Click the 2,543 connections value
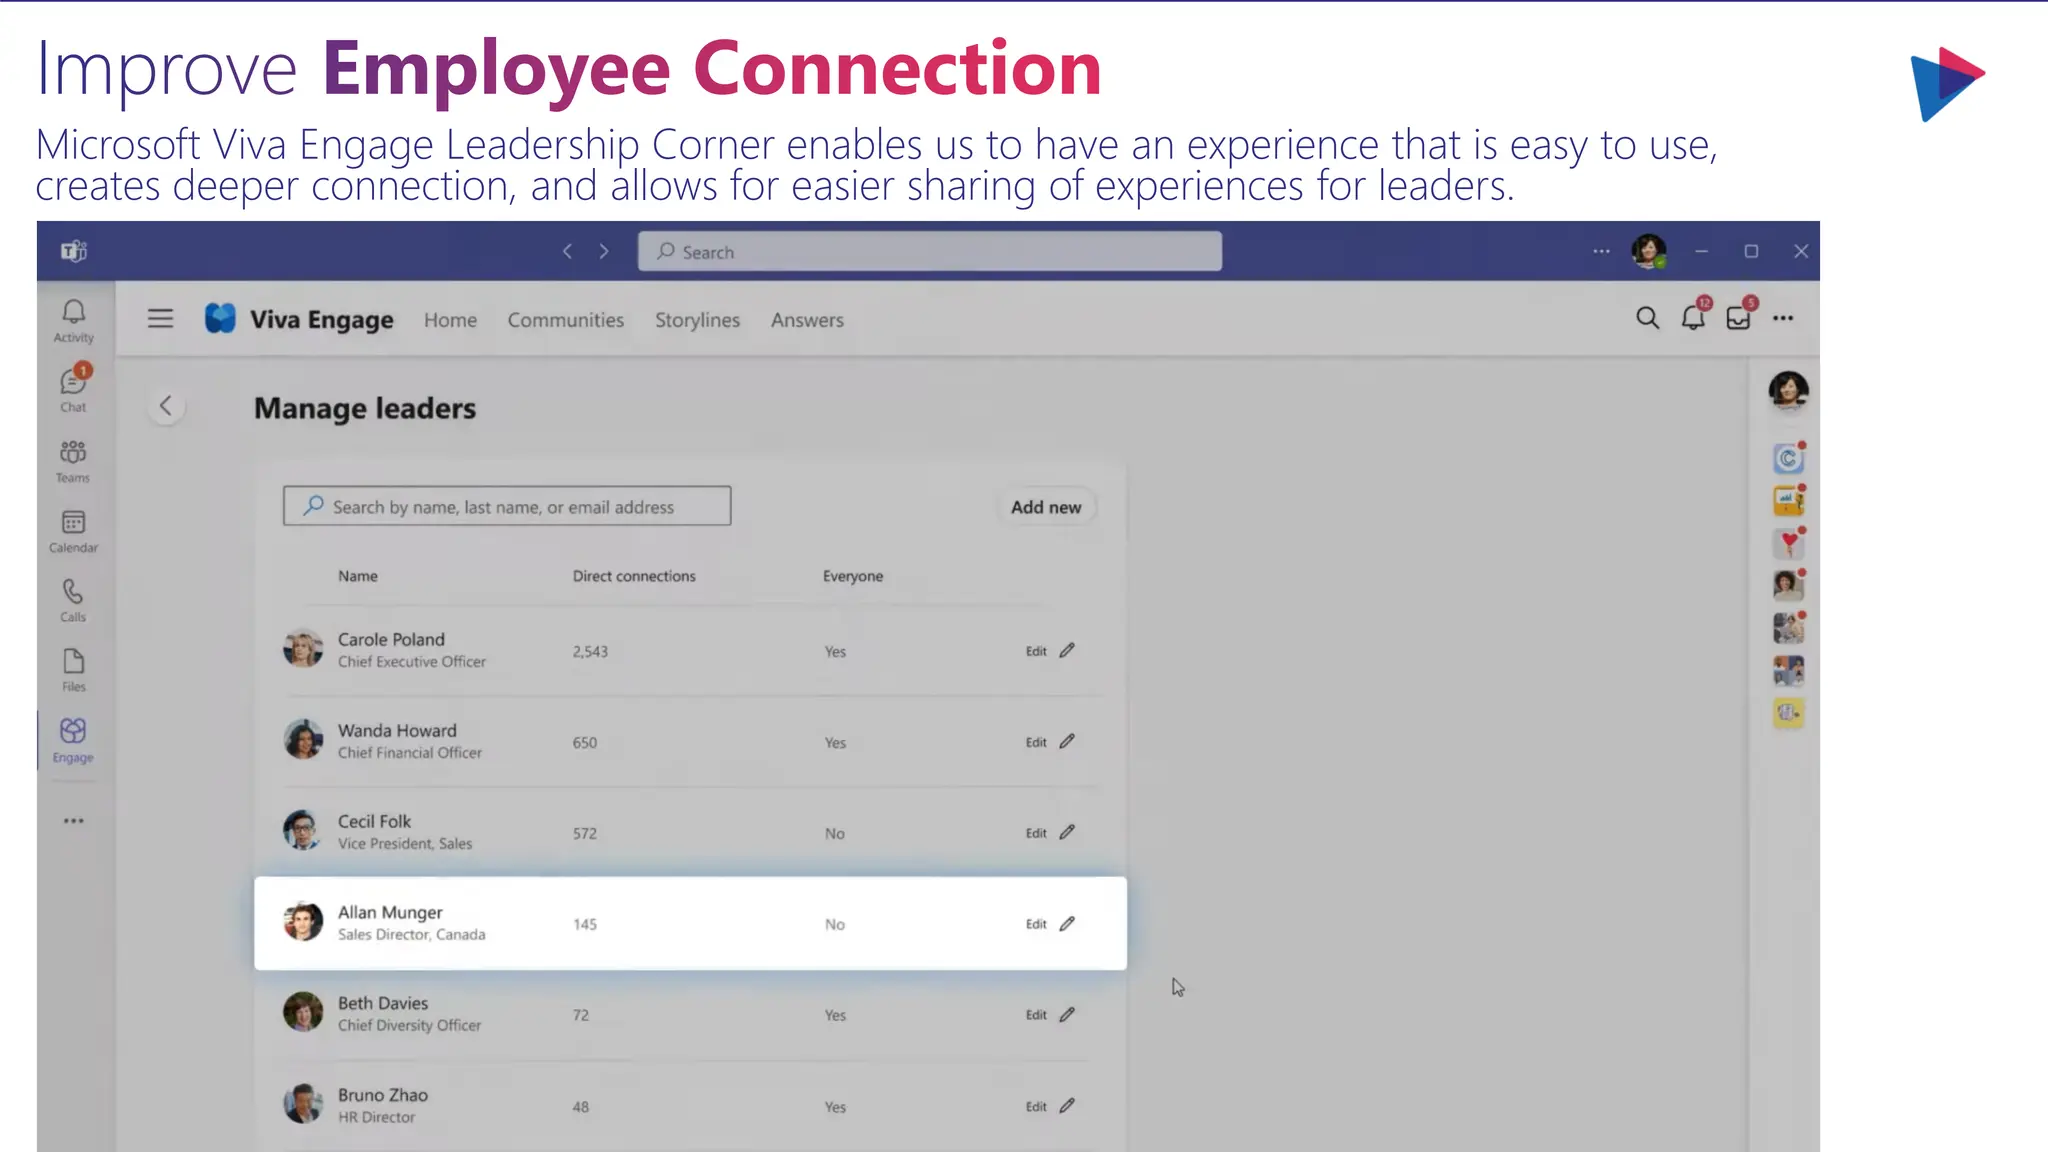Image resolution: width=2048 pixels, height=1152 pixels. 590,651
